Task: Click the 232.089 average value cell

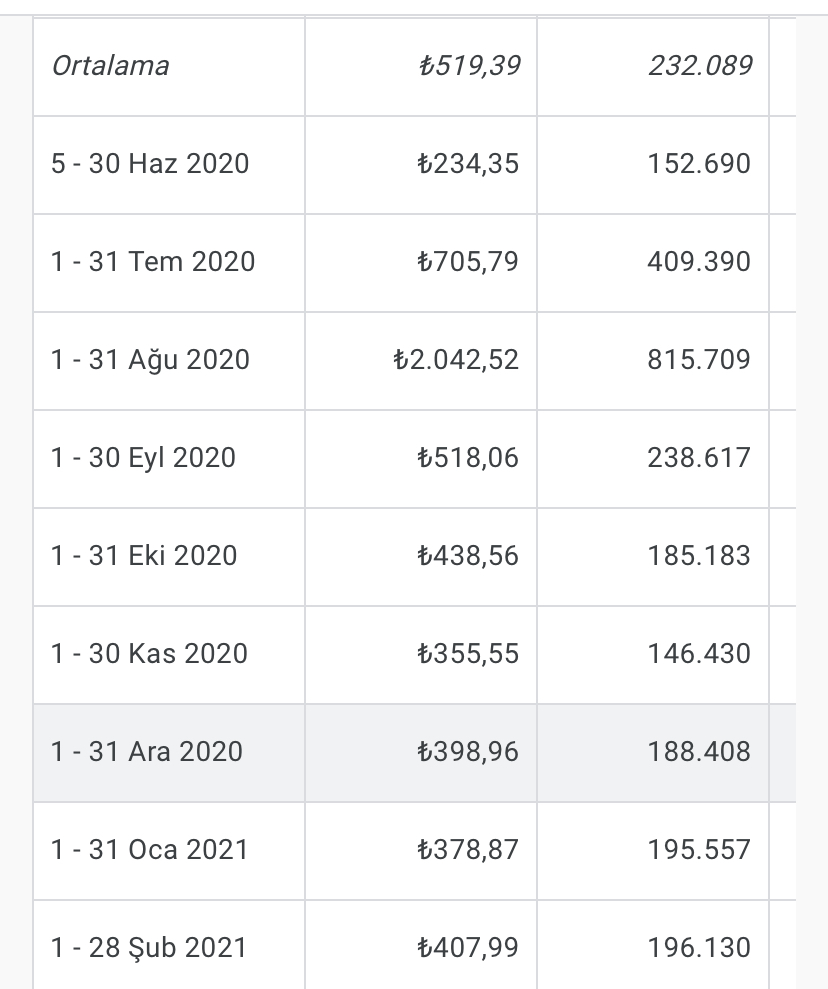Action: (x=653, y=67)
